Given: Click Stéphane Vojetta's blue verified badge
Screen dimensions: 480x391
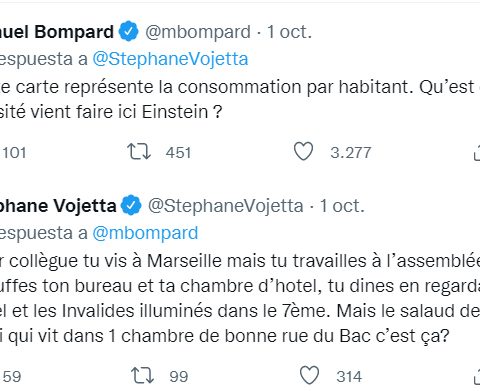Looking at the screenshot, I should pyautogui.click(x=131, y=205).
